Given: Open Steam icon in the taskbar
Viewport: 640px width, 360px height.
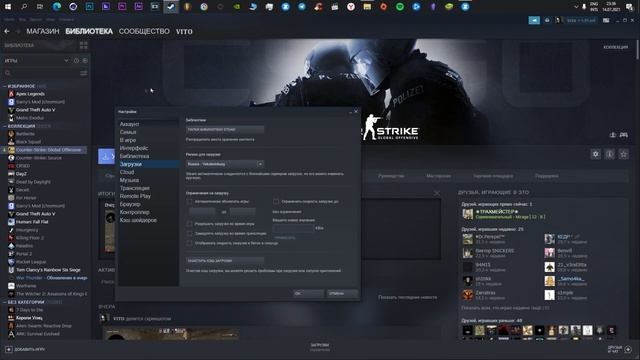Looking at the screenshot, I should point(171,7).
